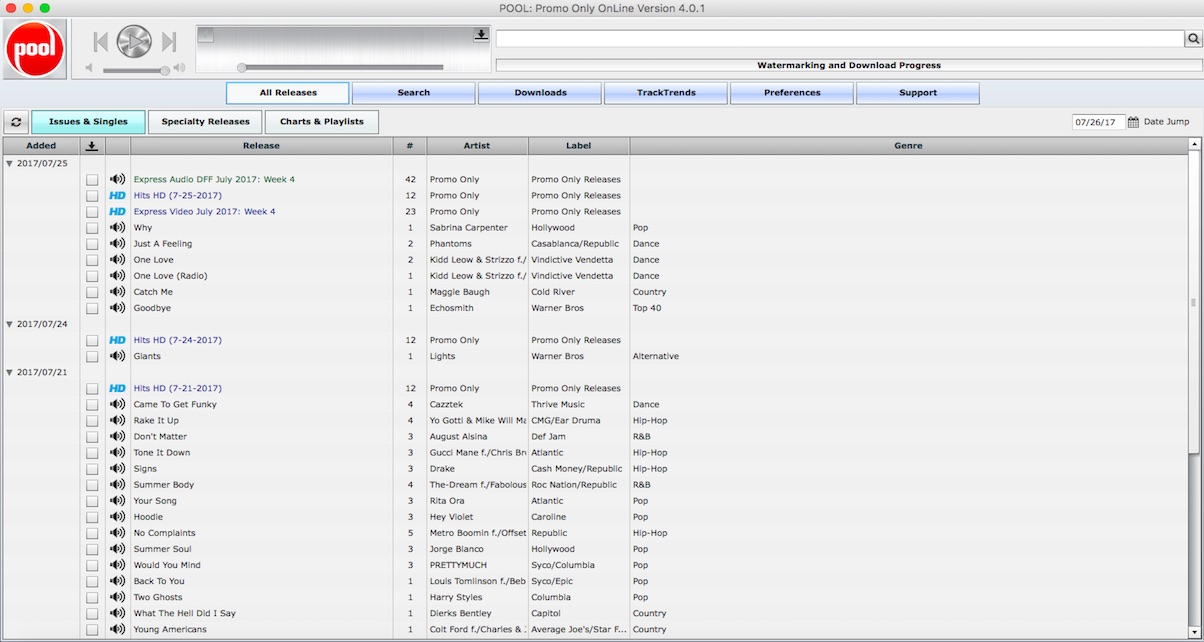This screenshot has height=642, width=1204.
Task: Start playback with the play button
Action: pos(133,41)
